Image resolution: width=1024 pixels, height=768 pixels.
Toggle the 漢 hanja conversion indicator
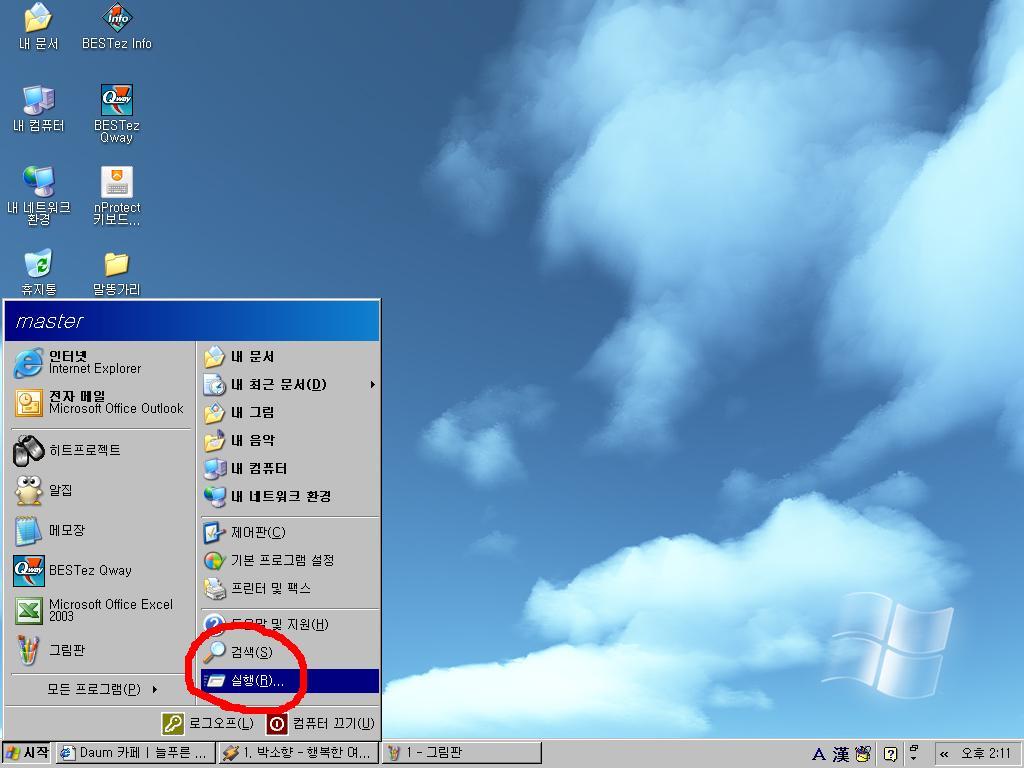840,754
